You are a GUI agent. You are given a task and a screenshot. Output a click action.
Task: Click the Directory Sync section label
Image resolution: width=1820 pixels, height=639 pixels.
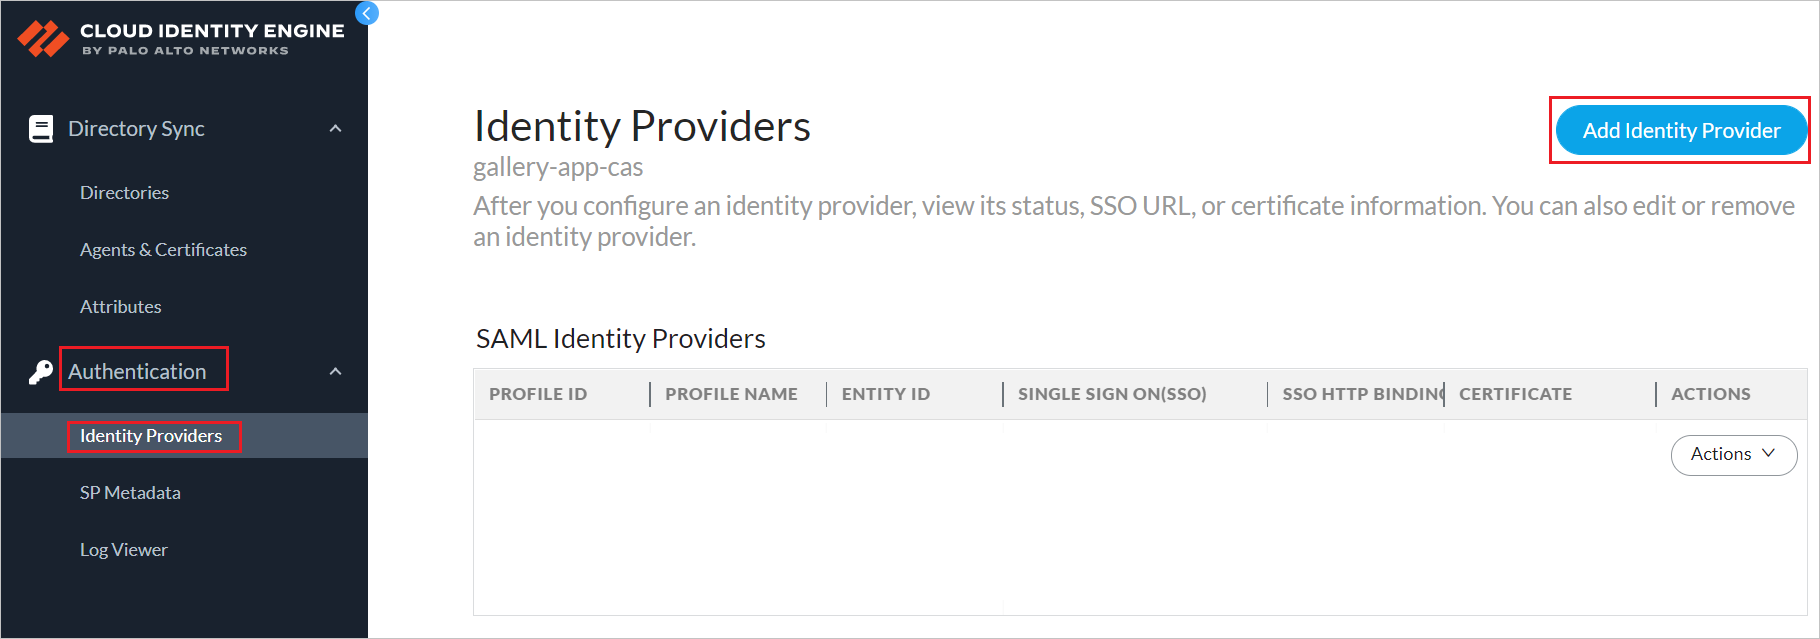pyautogui.click(x=136, y=129)
